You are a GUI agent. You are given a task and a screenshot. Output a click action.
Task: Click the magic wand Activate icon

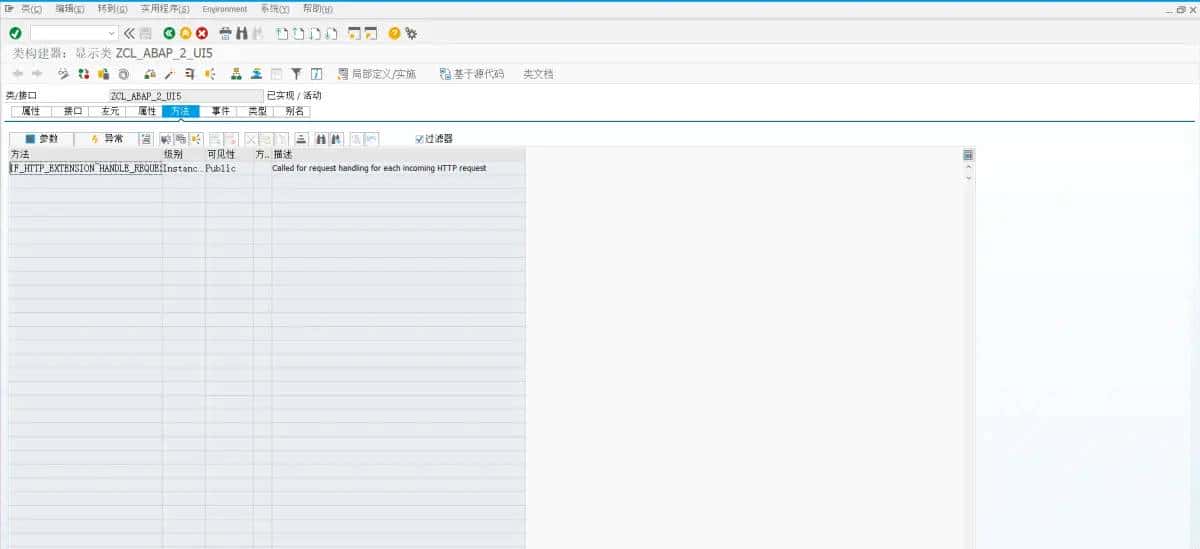(x=169, y=74)
